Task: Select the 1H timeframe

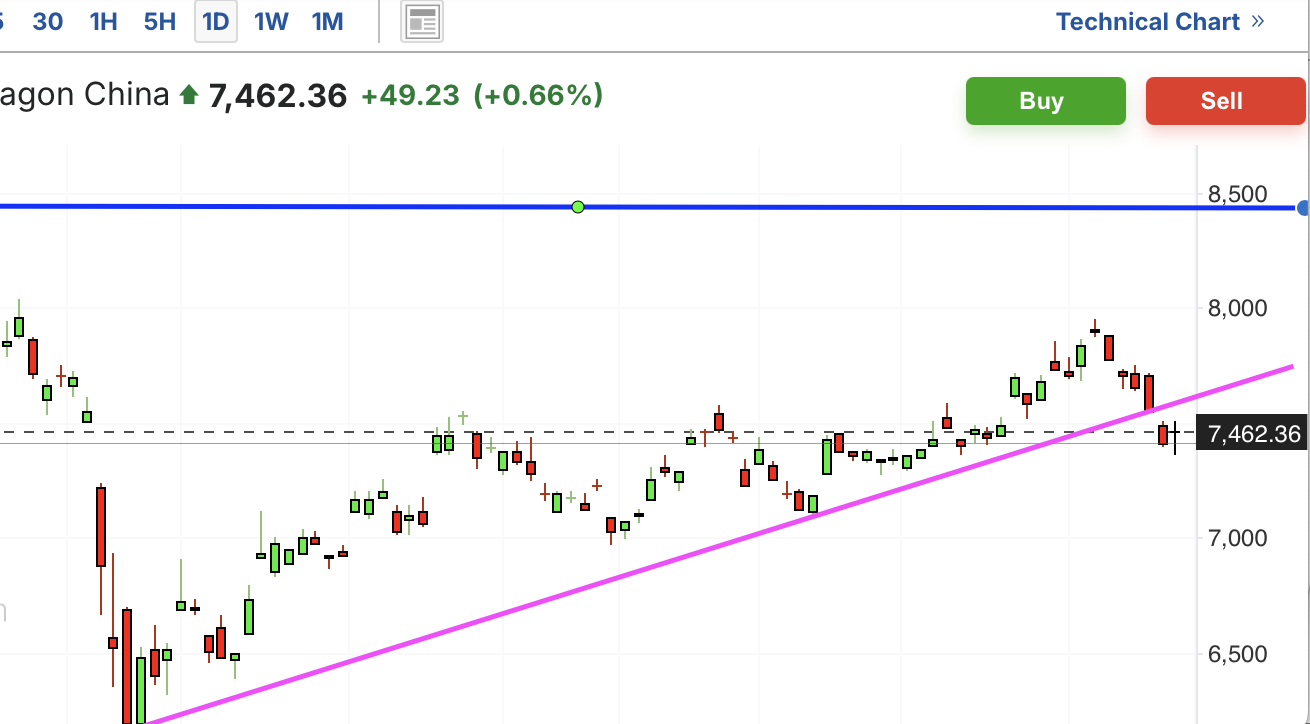Action: point(104,21)
